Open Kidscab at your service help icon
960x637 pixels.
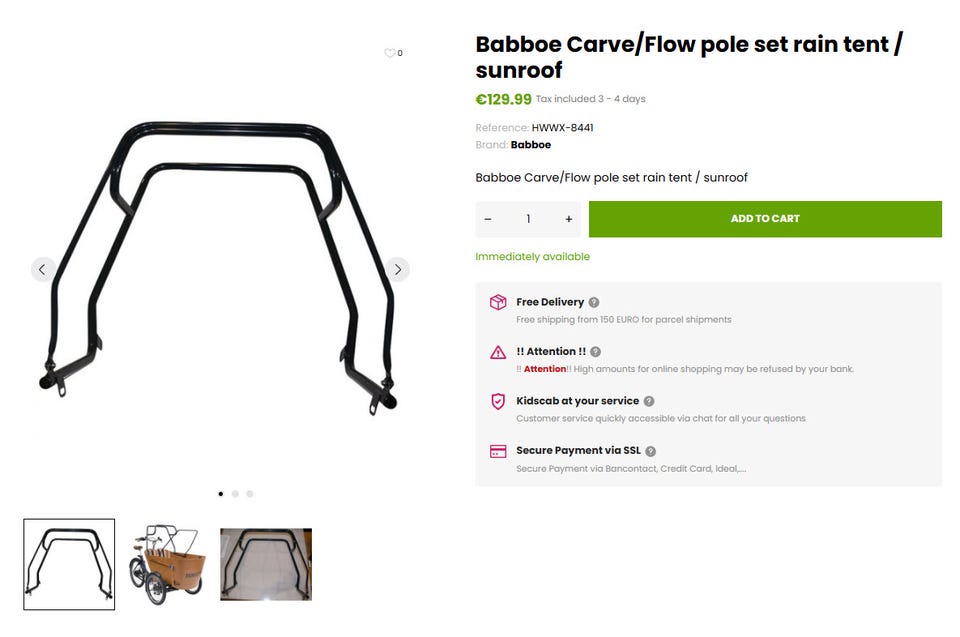tap(649, 401)
